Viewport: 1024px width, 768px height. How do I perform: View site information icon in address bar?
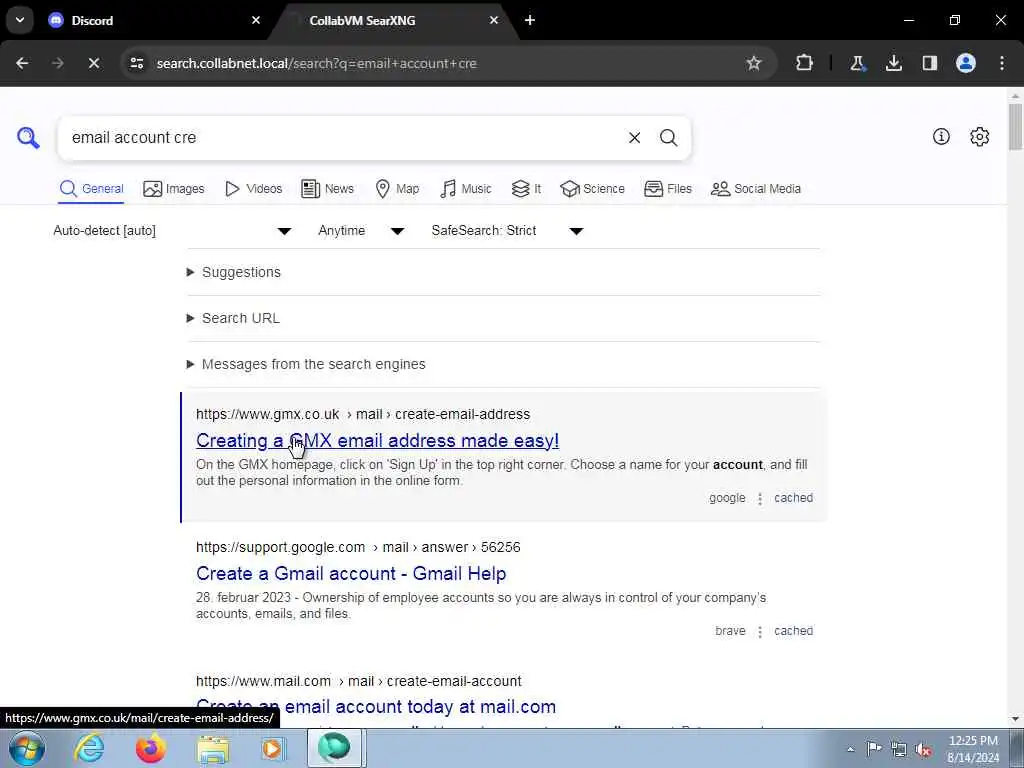(136, 63)
